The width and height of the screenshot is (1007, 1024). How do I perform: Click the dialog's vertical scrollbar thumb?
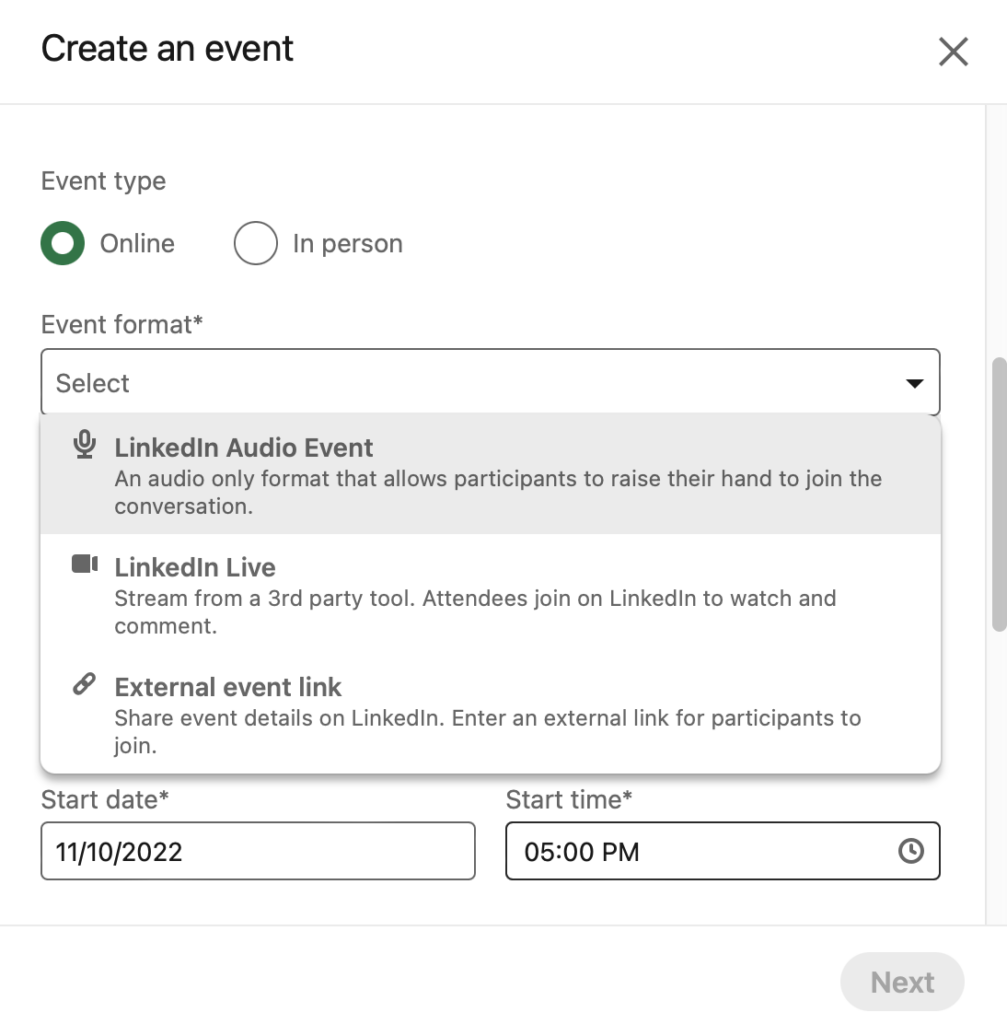pos(997,495)
